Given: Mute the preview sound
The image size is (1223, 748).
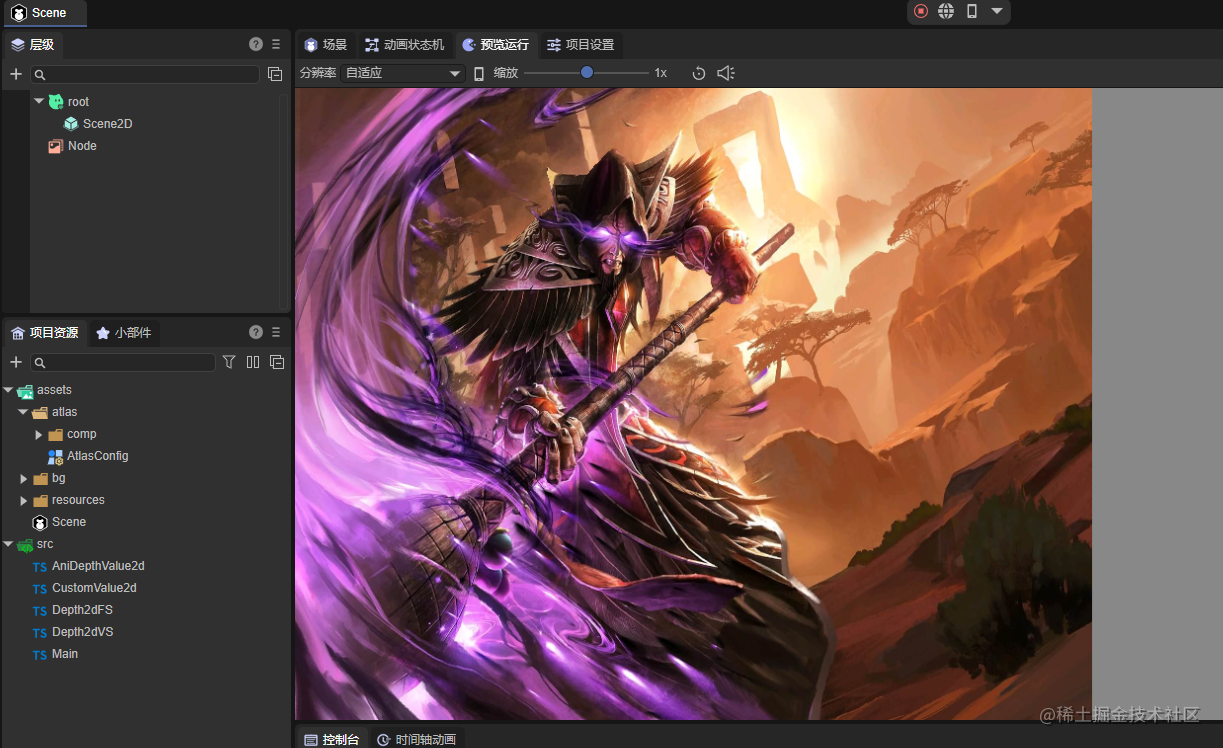Looking at the screenshot, I should click(726, 73).
